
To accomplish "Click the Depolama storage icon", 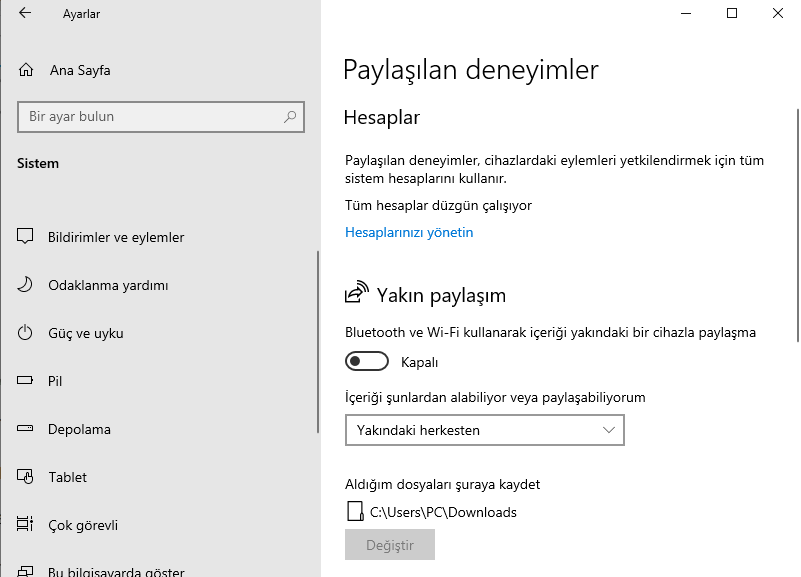I will [26, 429].
